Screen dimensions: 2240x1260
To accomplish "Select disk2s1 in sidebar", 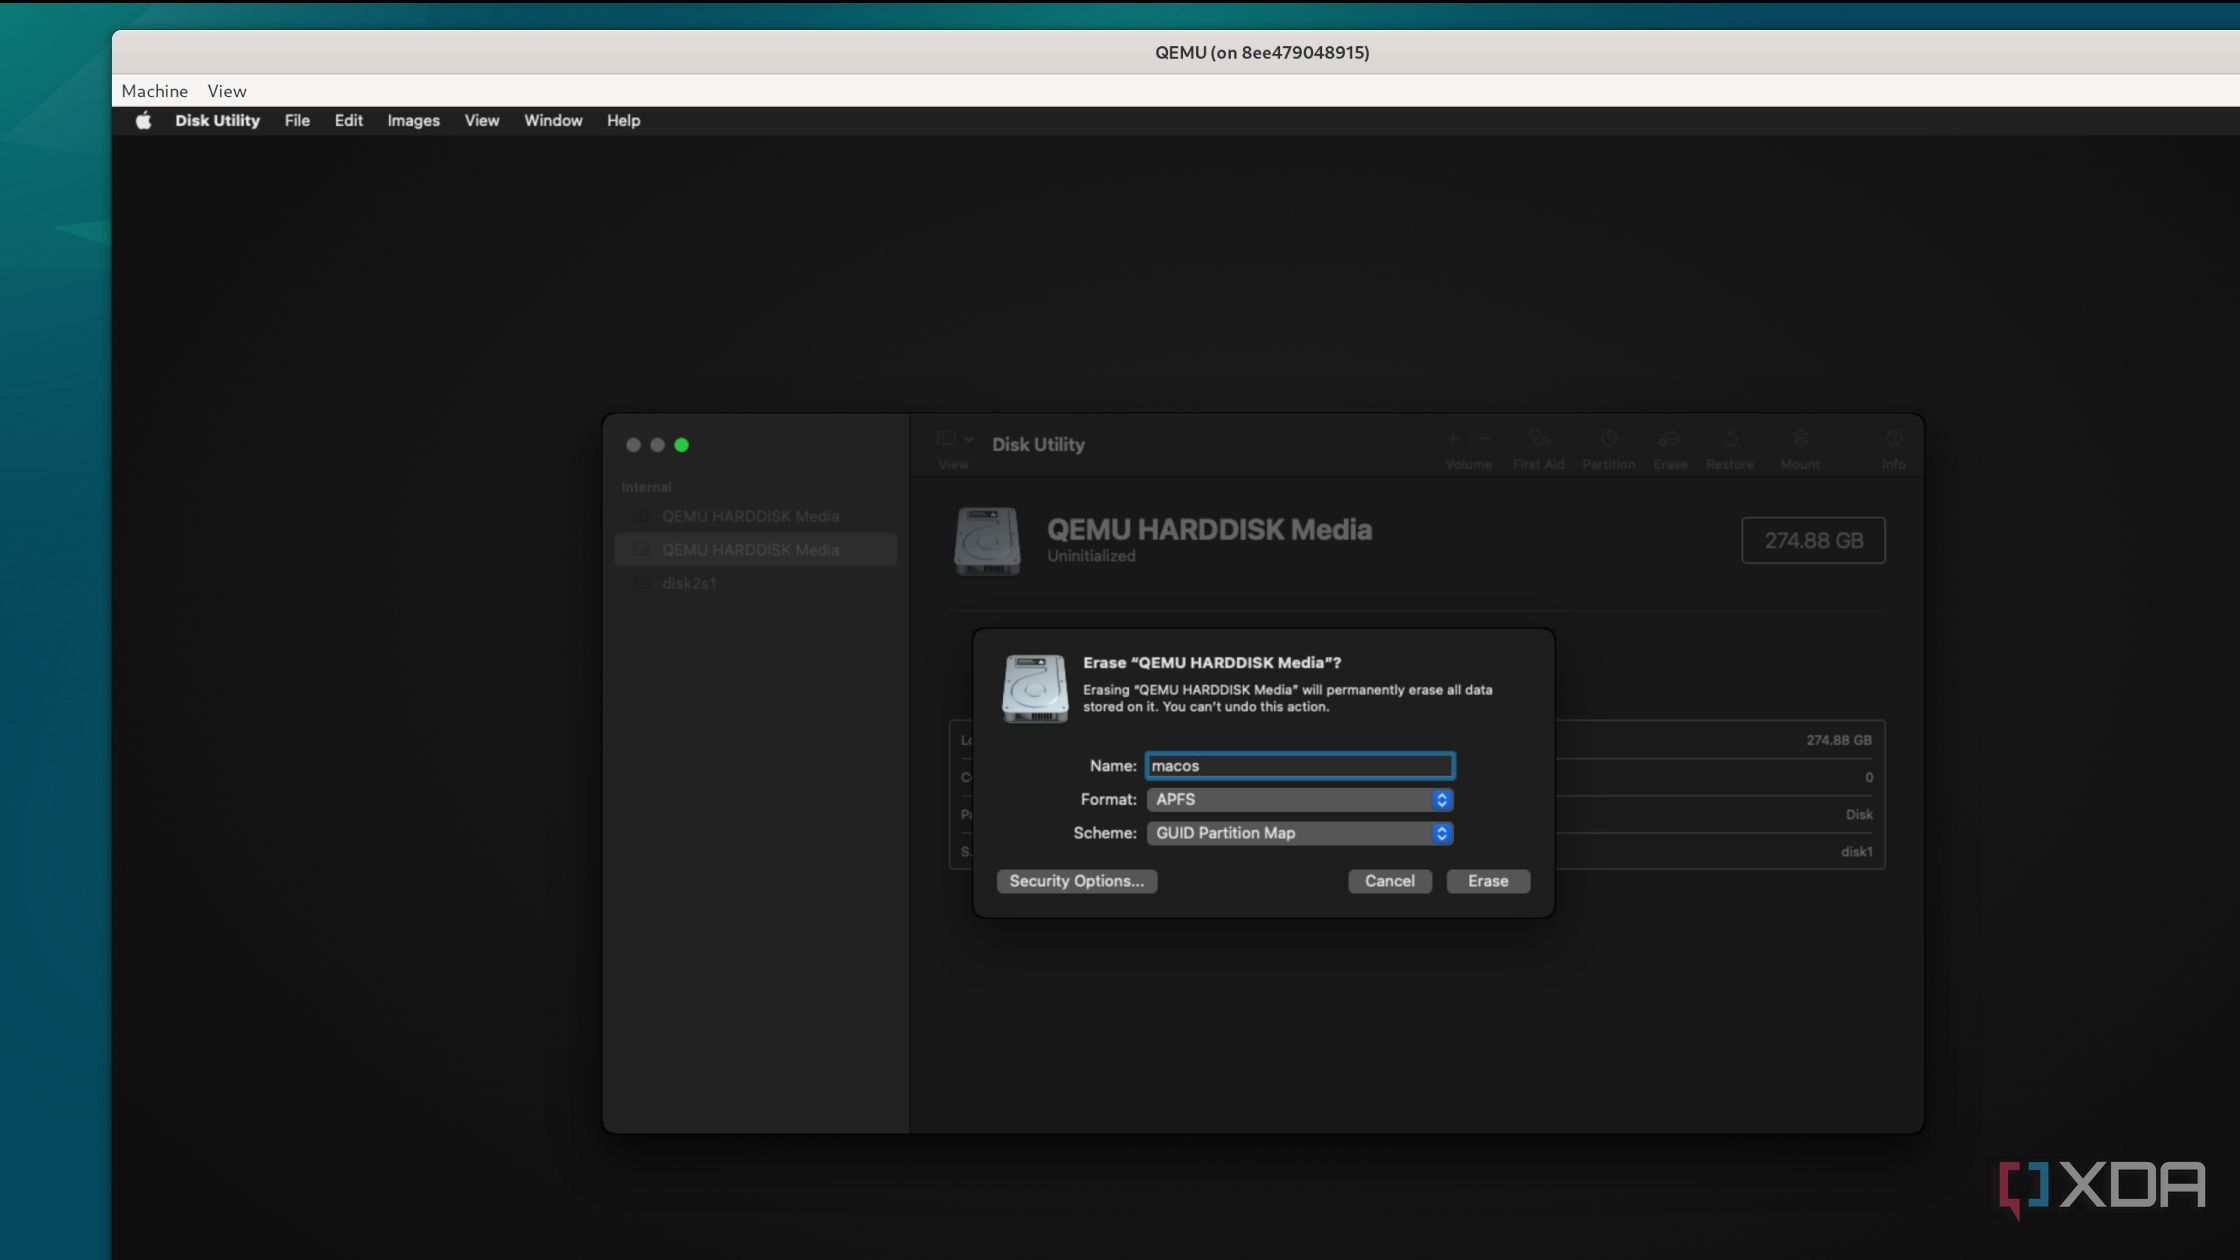I will click(689, 583).
